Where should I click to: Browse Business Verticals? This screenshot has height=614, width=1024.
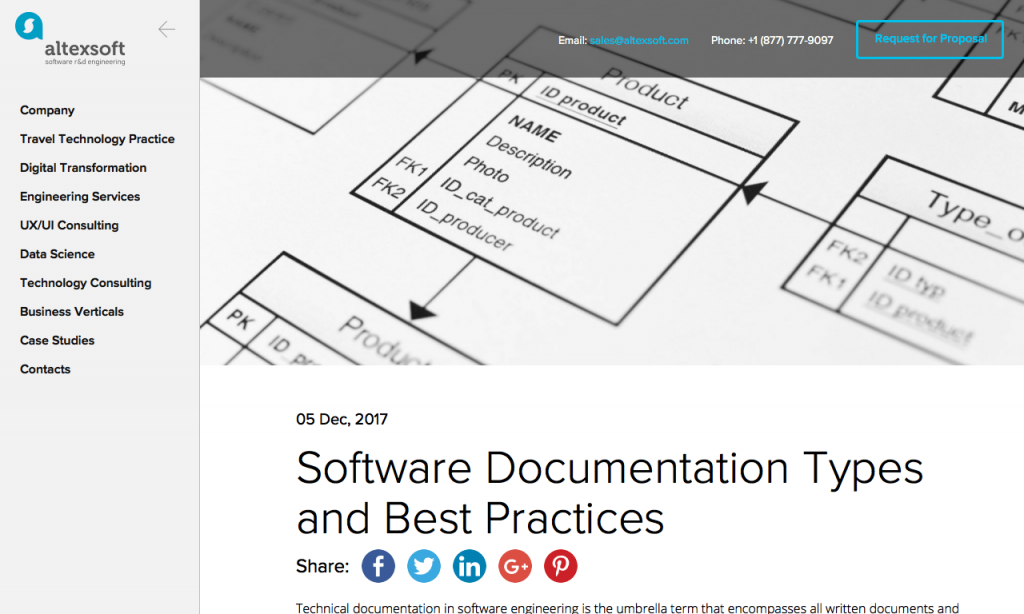click(72, 311)
